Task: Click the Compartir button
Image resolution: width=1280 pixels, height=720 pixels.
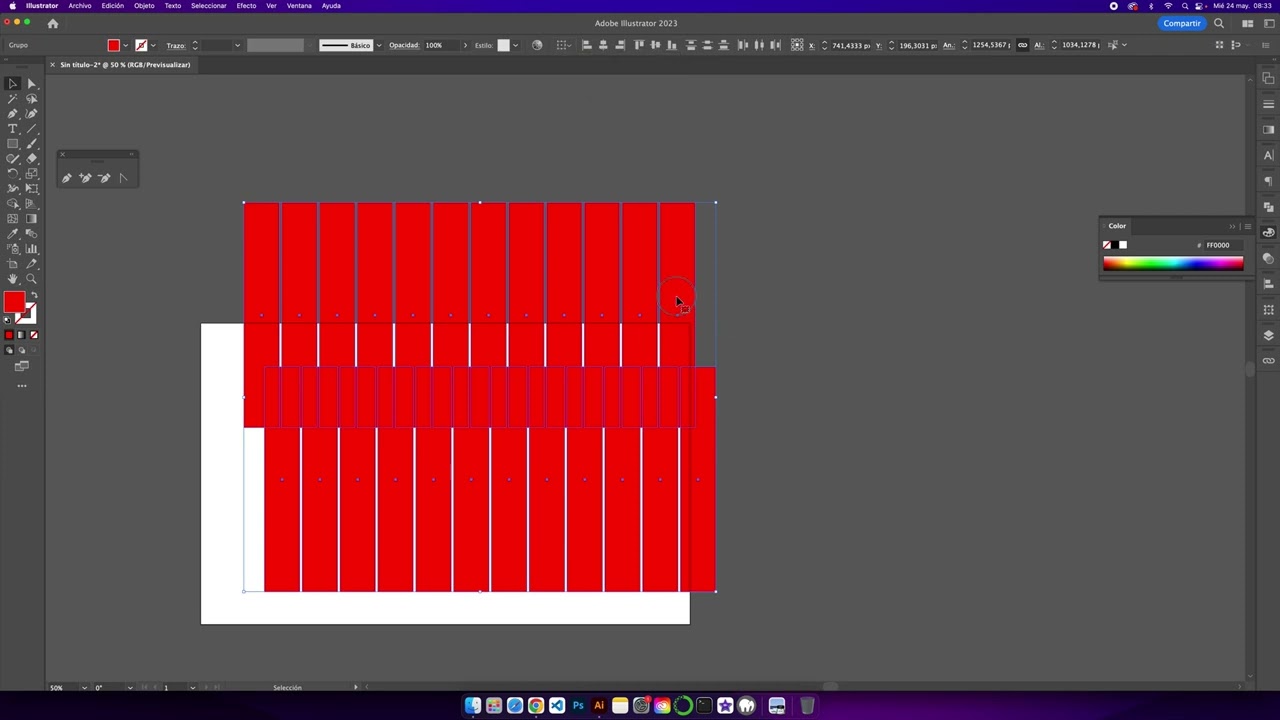Action: tap(1182, 23)
